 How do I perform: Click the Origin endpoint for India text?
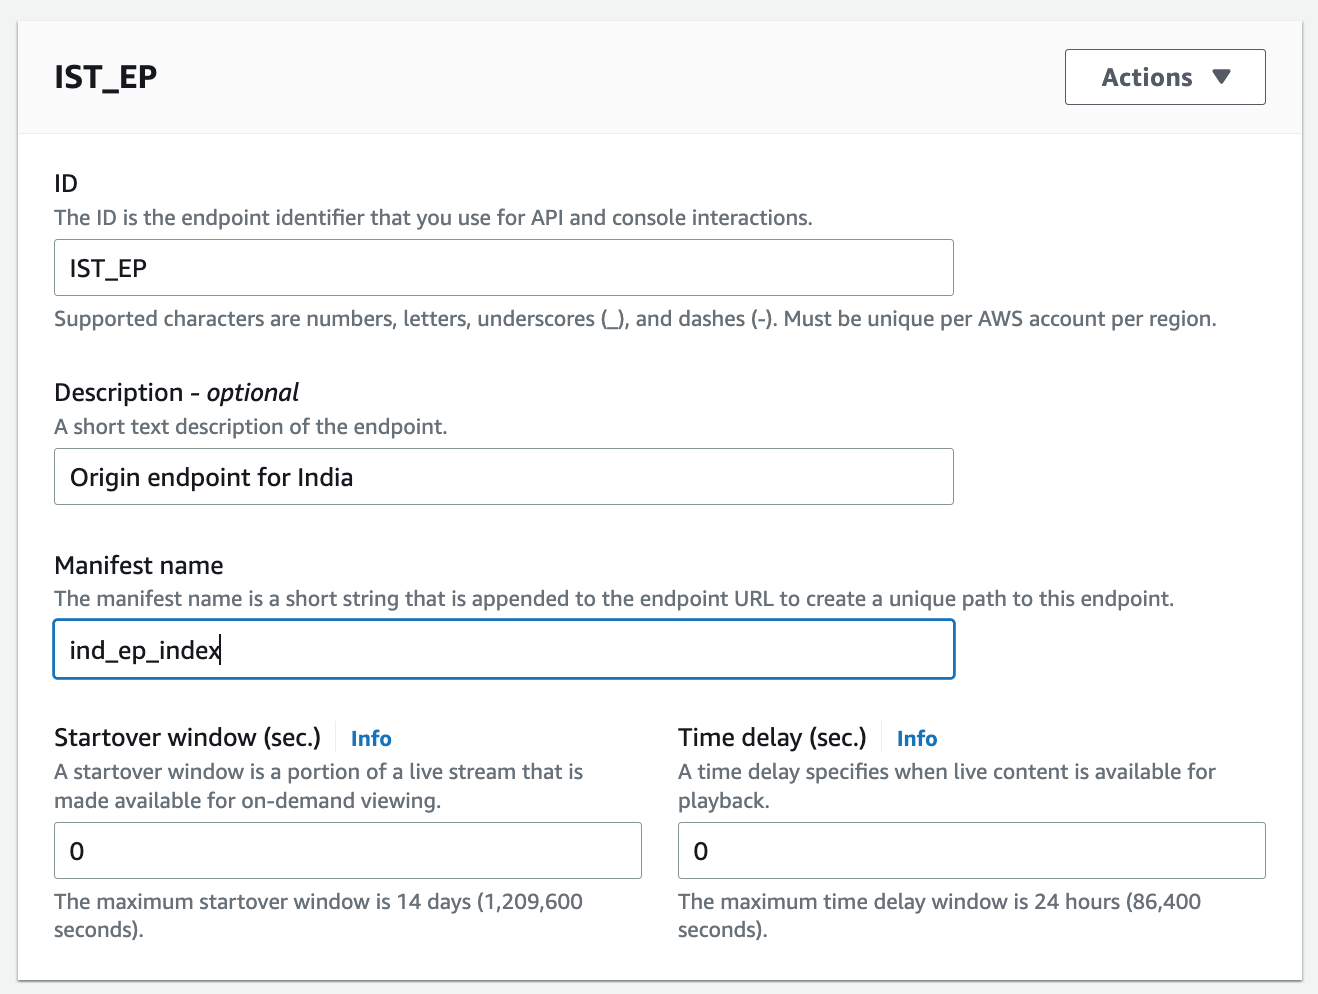(210, 477)
